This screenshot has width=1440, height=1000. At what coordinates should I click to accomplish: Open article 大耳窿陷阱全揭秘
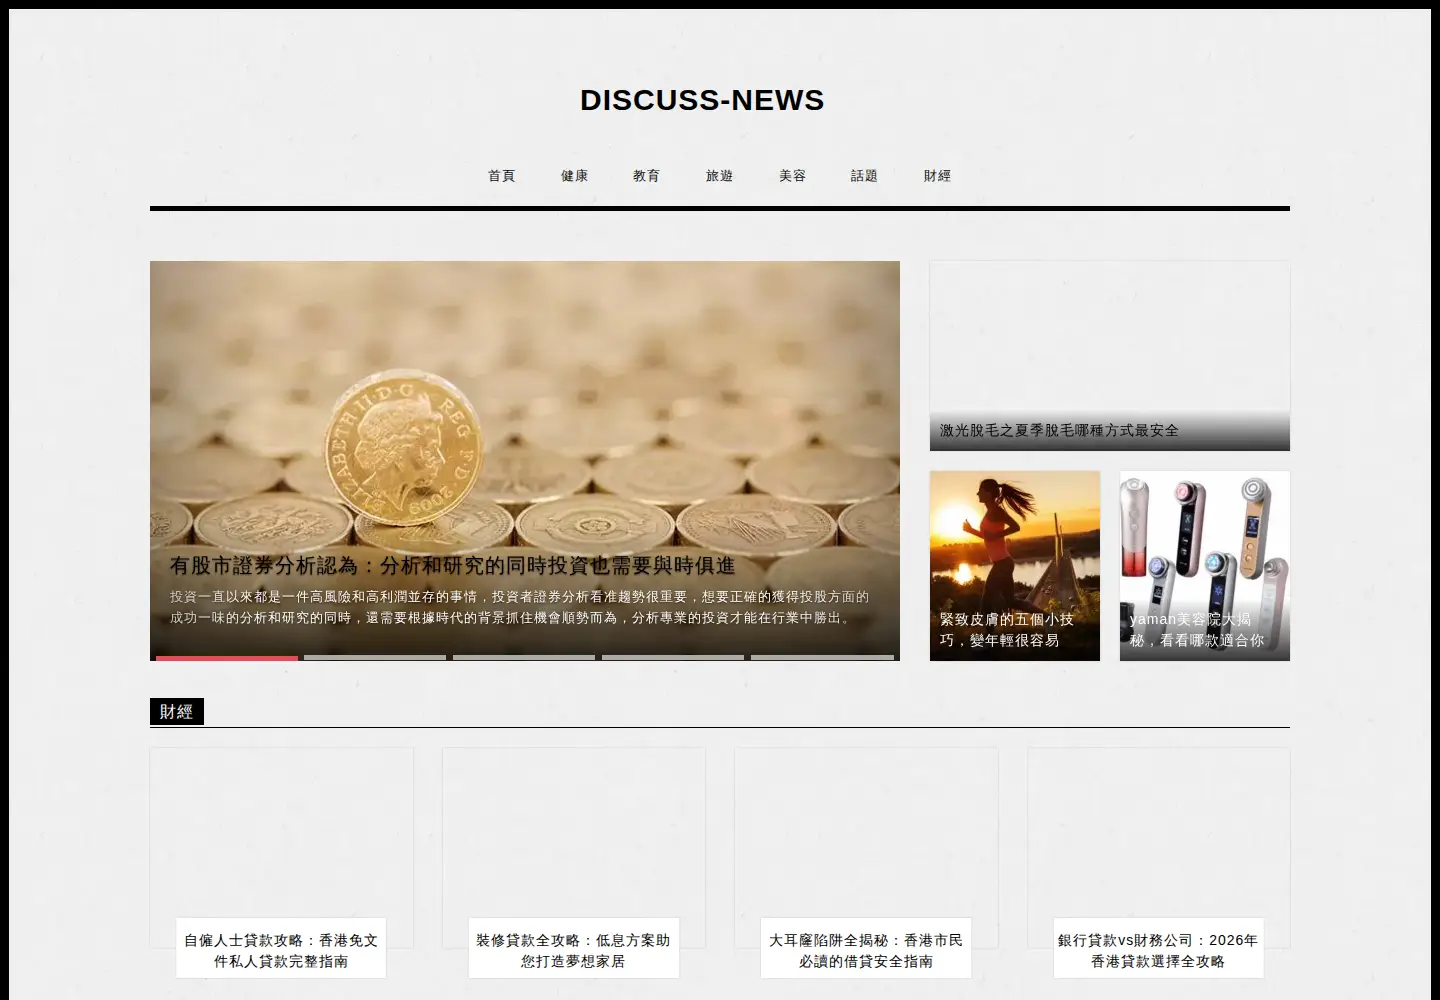click(866, 951)
